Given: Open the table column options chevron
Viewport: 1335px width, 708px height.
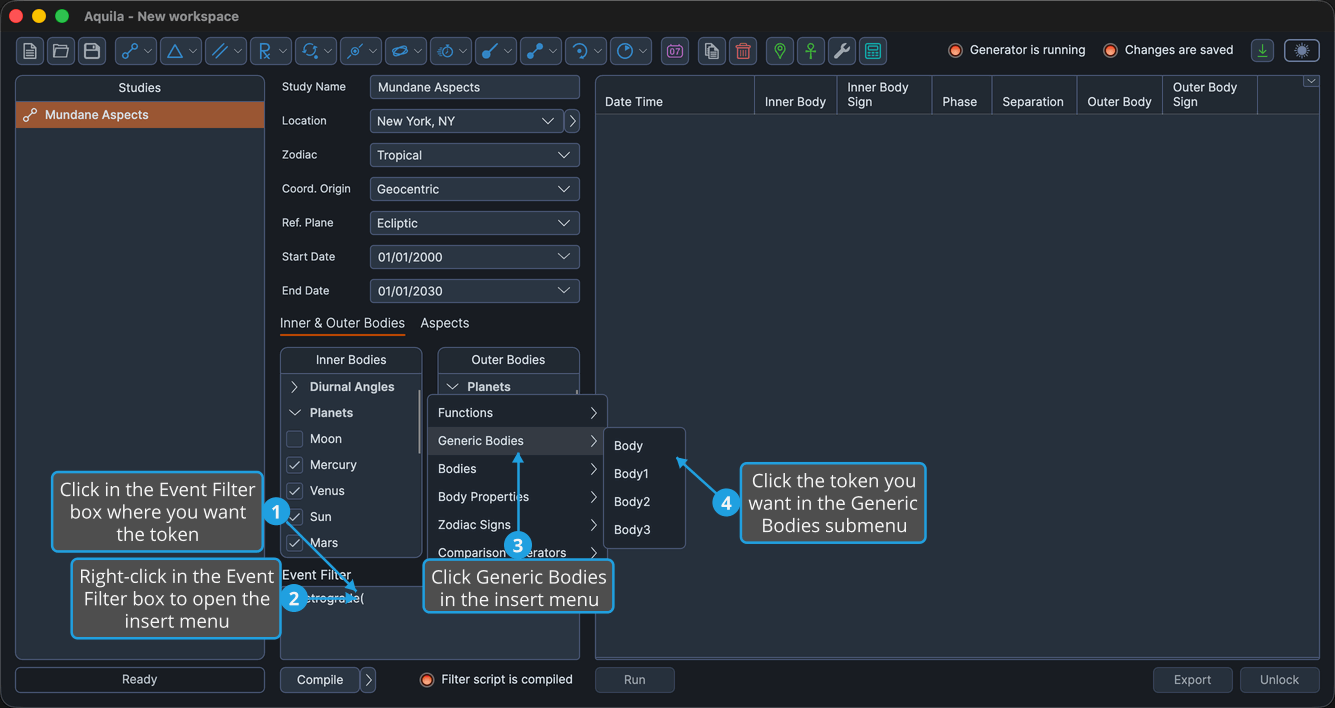Looking at the screenshot, I should (1311, 82).
